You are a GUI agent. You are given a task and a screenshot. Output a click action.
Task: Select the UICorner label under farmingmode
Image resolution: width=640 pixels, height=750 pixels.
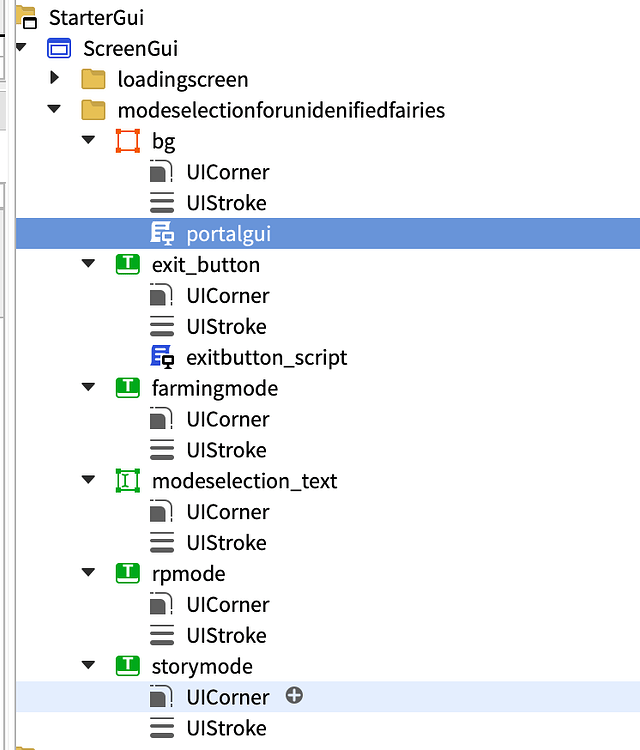coord(228,419)
